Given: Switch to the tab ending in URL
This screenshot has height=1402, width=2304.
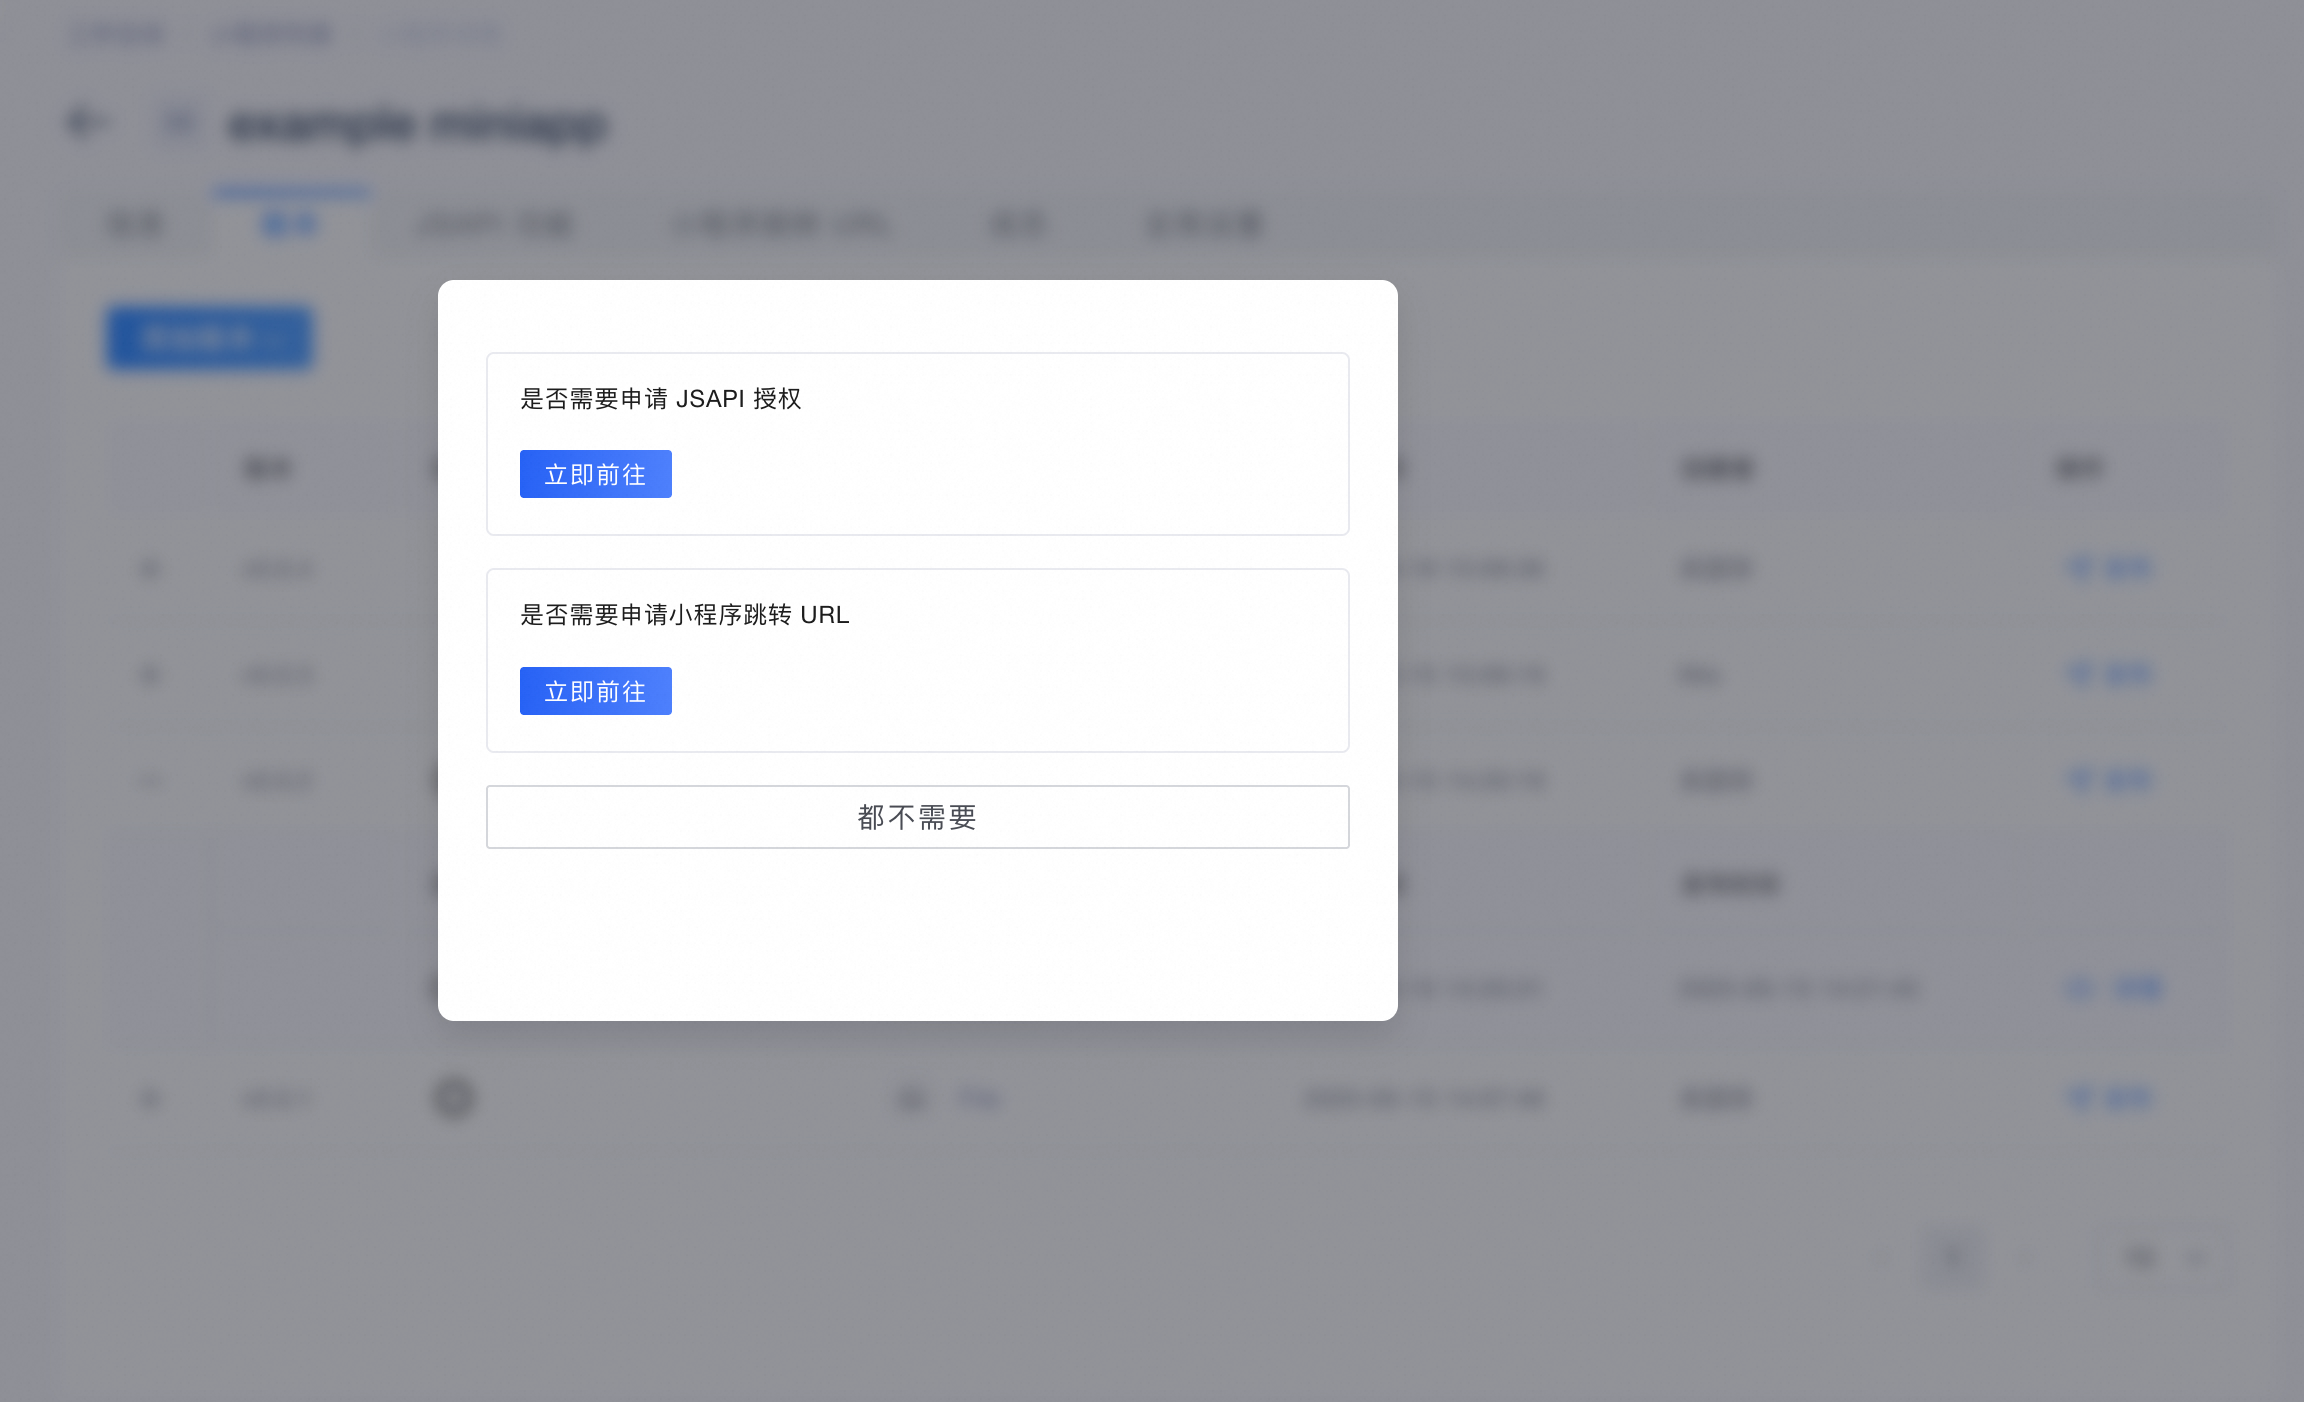Looking at the screenshot, I should 780,224.
